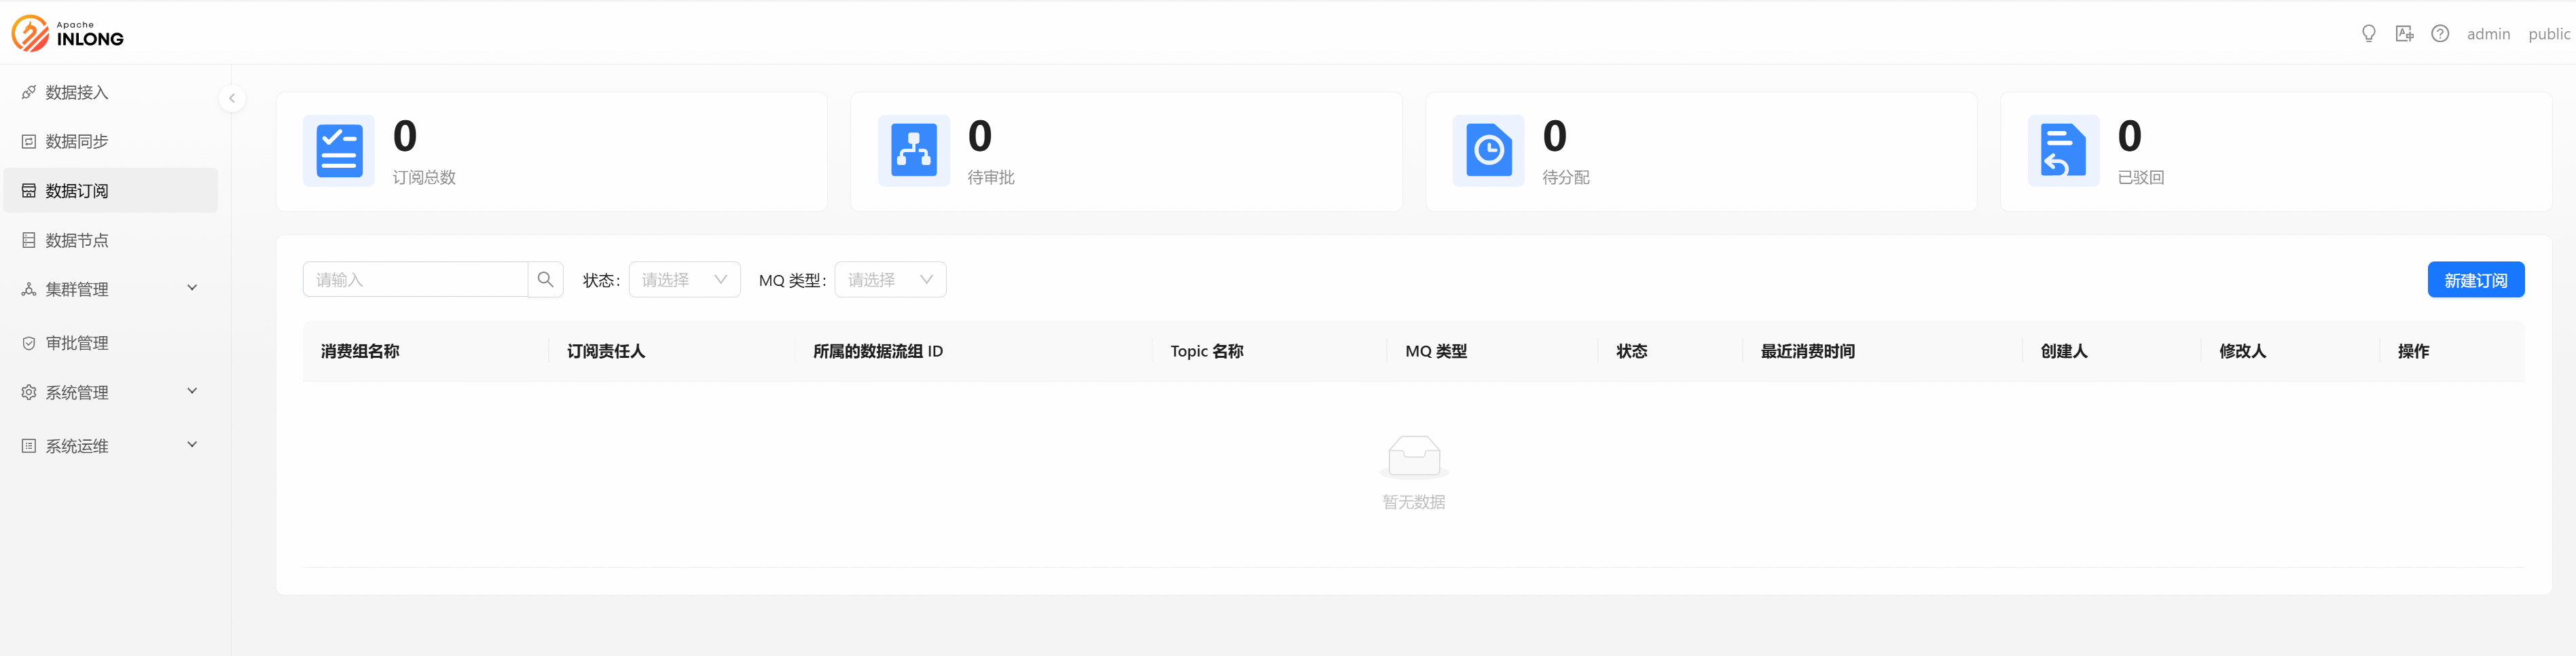
Task: Open the language translation icon
Action: click(x=2404, y=34)
